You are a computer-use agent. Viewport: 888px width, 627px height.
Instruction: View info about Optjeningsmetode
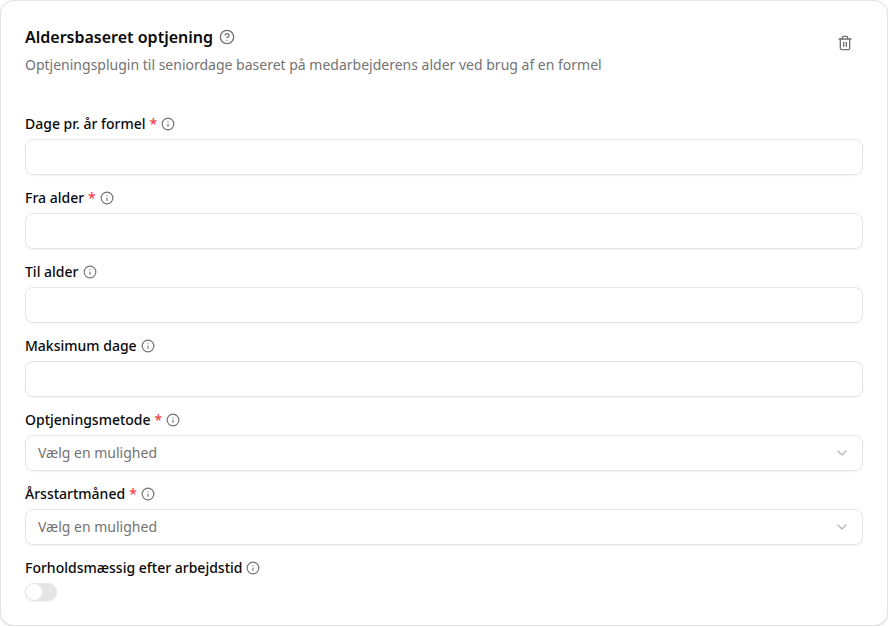tap(171, 420)
